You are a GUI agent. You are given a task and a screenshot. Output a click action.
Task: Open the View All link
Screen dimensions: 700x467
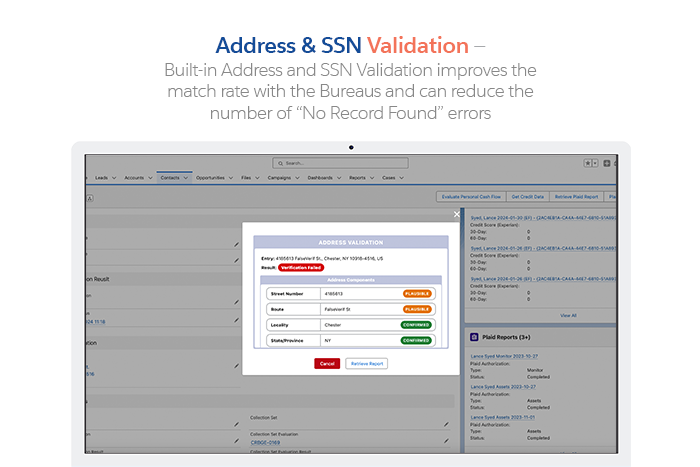coord(568,315)
